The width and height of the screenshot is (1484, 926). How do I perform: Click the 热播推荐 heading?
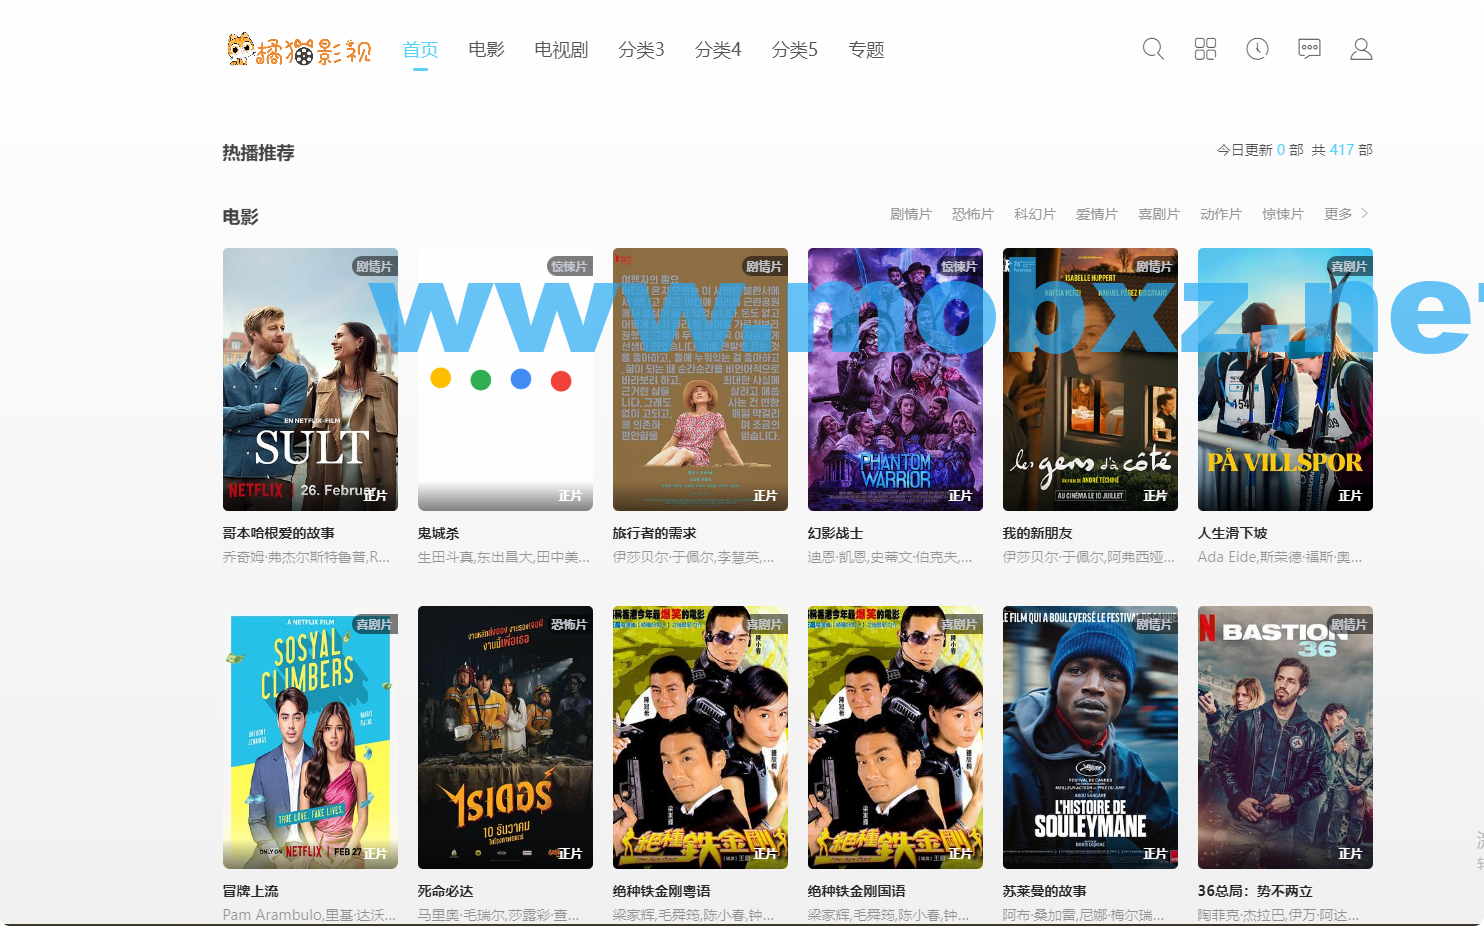[x=258, y=153]
